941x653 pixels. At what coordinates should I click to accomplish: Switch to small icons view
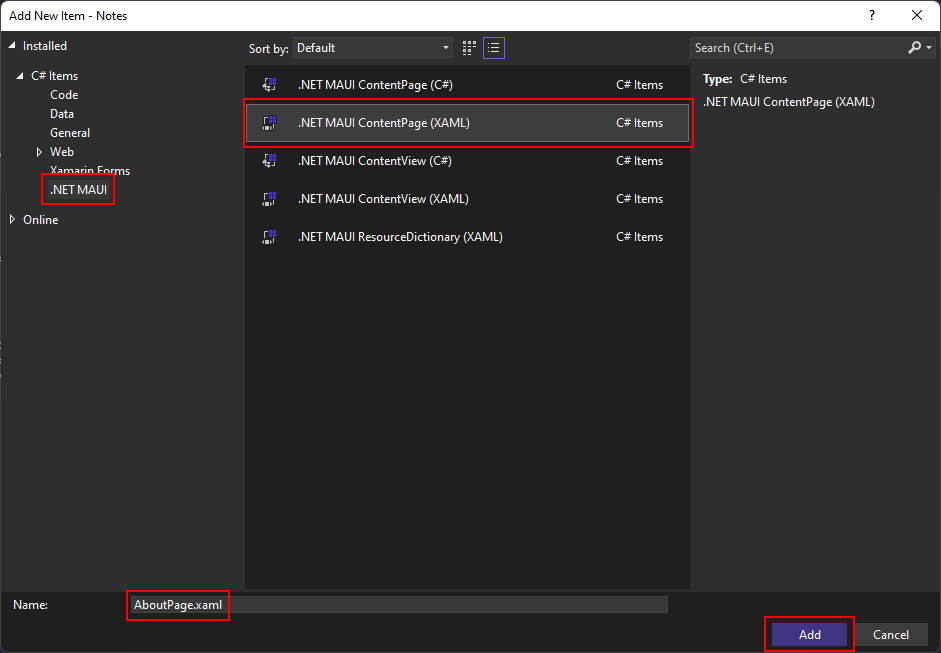(468, 47)
